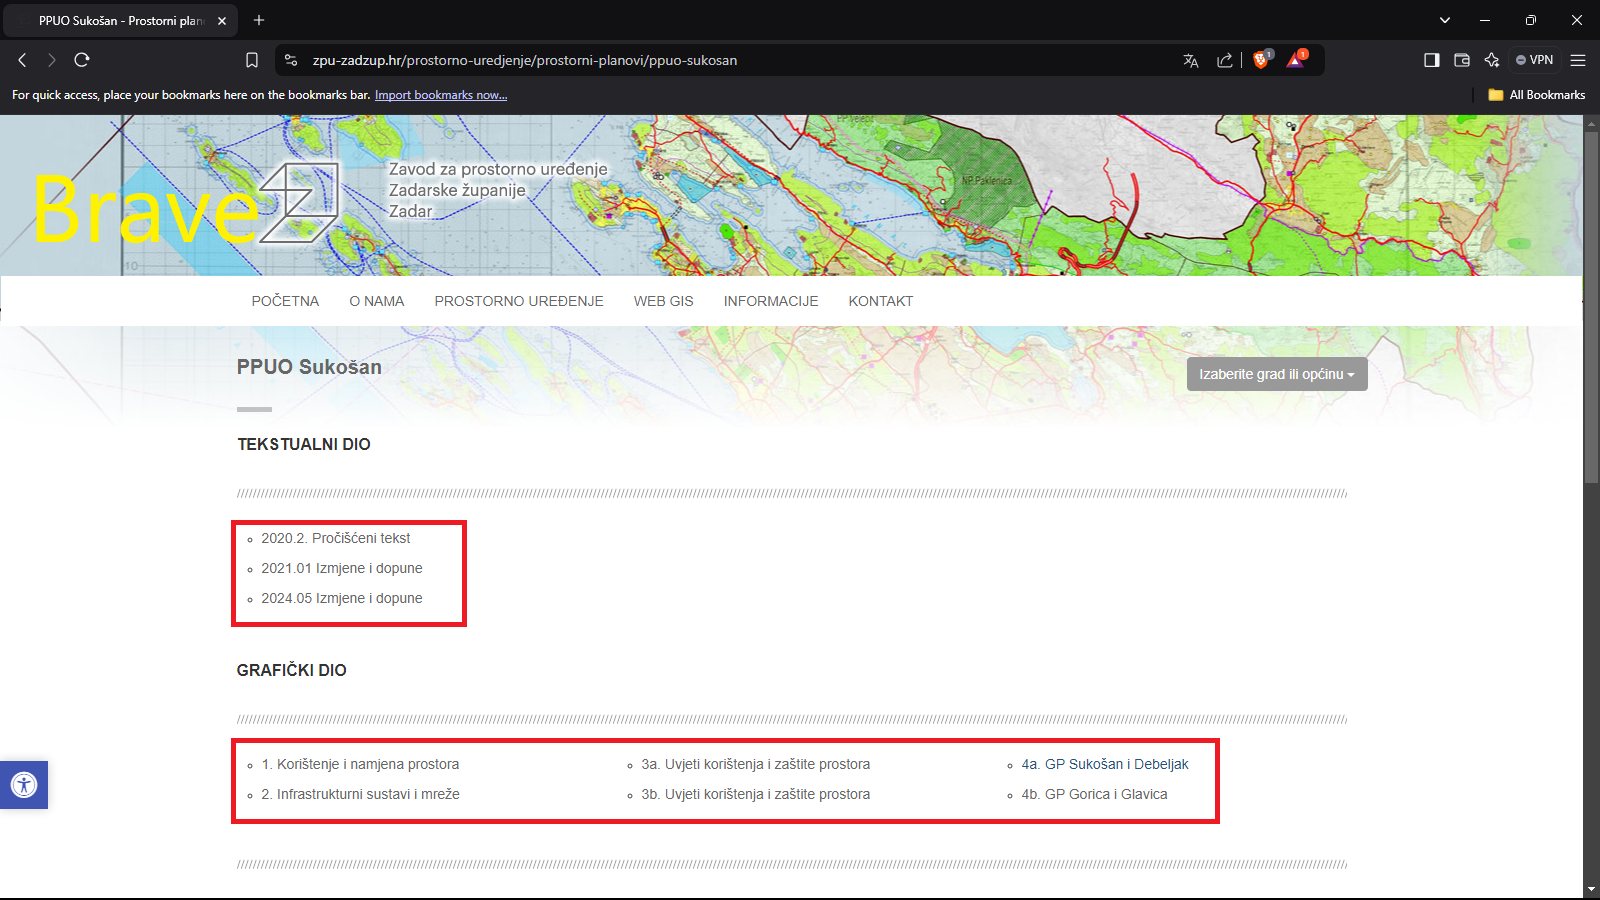
Task: Open PROSTORNO UREĐENJE menu item
Action: (518, 301)
